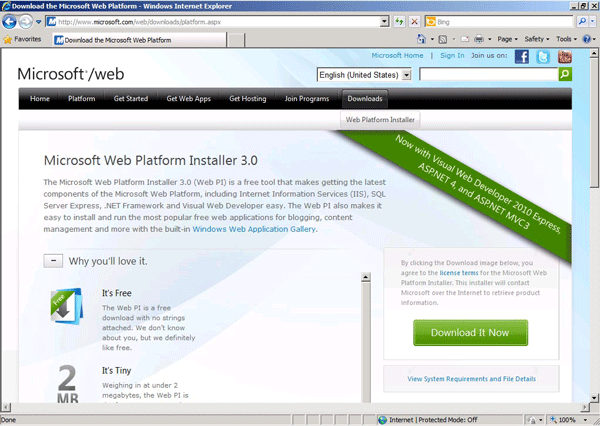Select the Get Hosting nav item
The image size is (600, 426).
click(x=248, y=99)
